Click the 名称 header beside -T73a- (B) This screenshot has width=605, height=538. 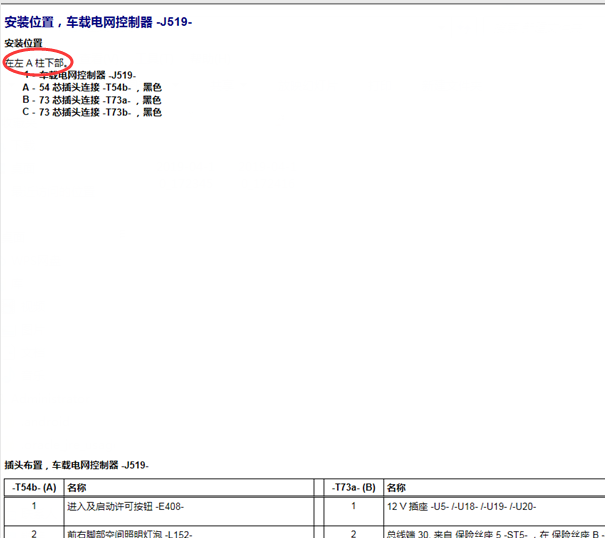click(x=495, y=487)
